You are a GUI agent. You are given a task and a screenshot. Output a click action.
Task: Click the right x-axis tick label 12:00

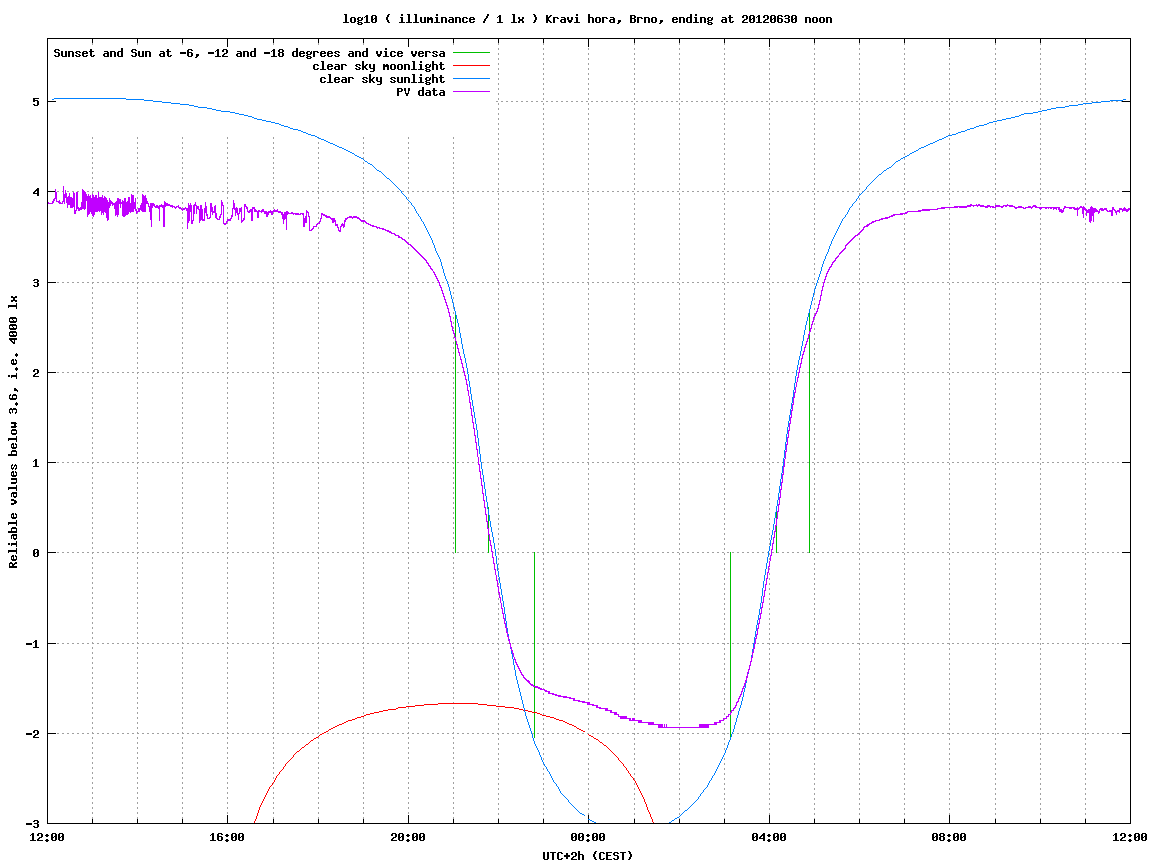(1130, 837)
